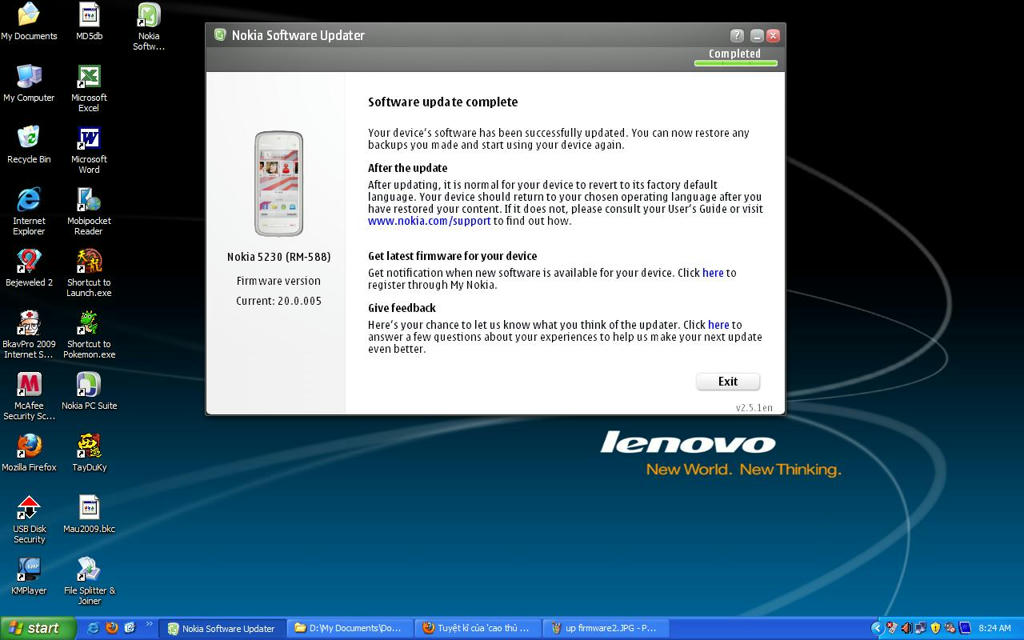Close the Nokia Software Updater window
Image resolution: width=1024 pixels, height=640 pixels.
[773, 35]
